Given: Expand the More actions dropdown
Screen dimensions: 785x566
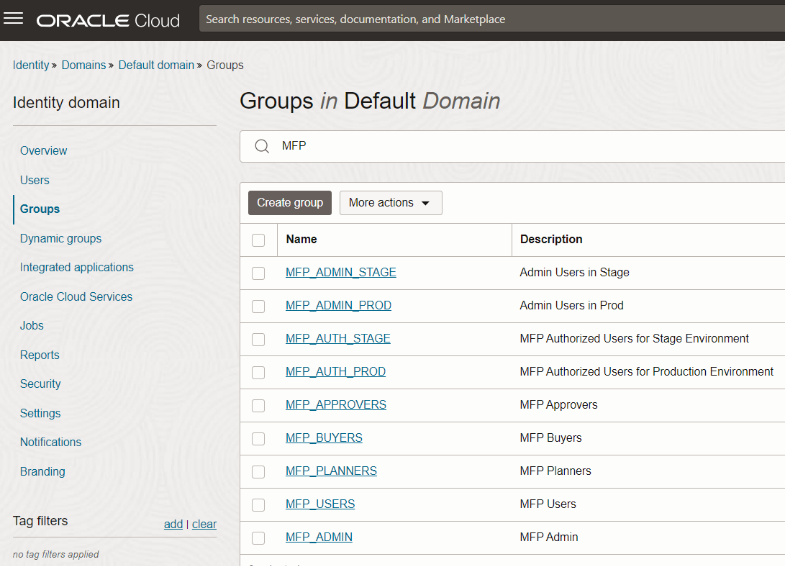Looking at the screenshot, I should click(390, 203).
